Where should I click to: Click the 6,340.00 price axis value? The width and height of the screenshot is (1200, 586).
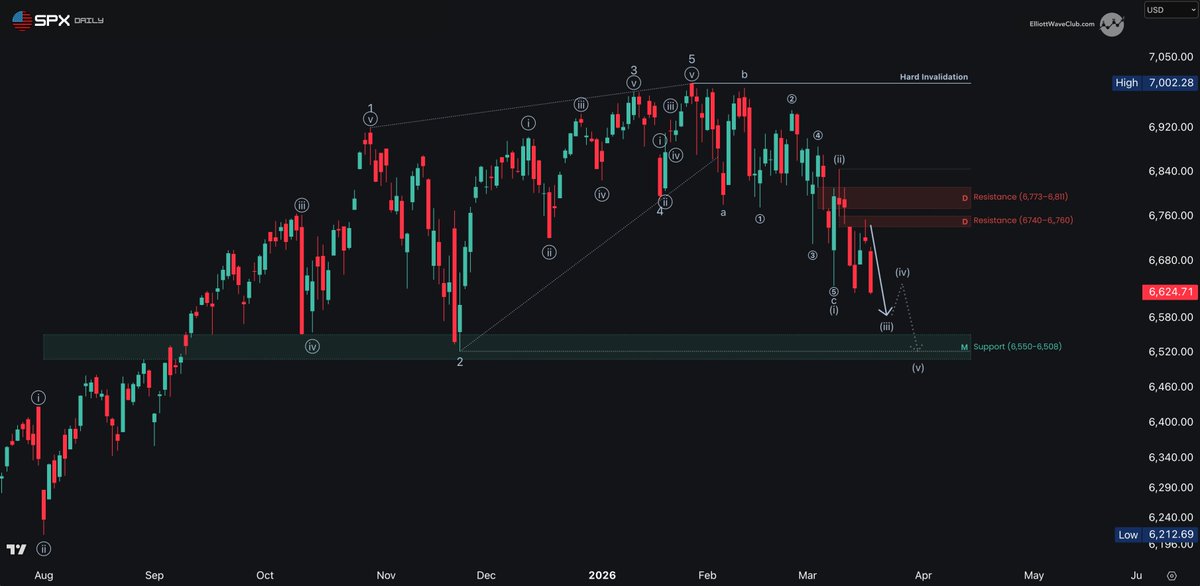1170,457
